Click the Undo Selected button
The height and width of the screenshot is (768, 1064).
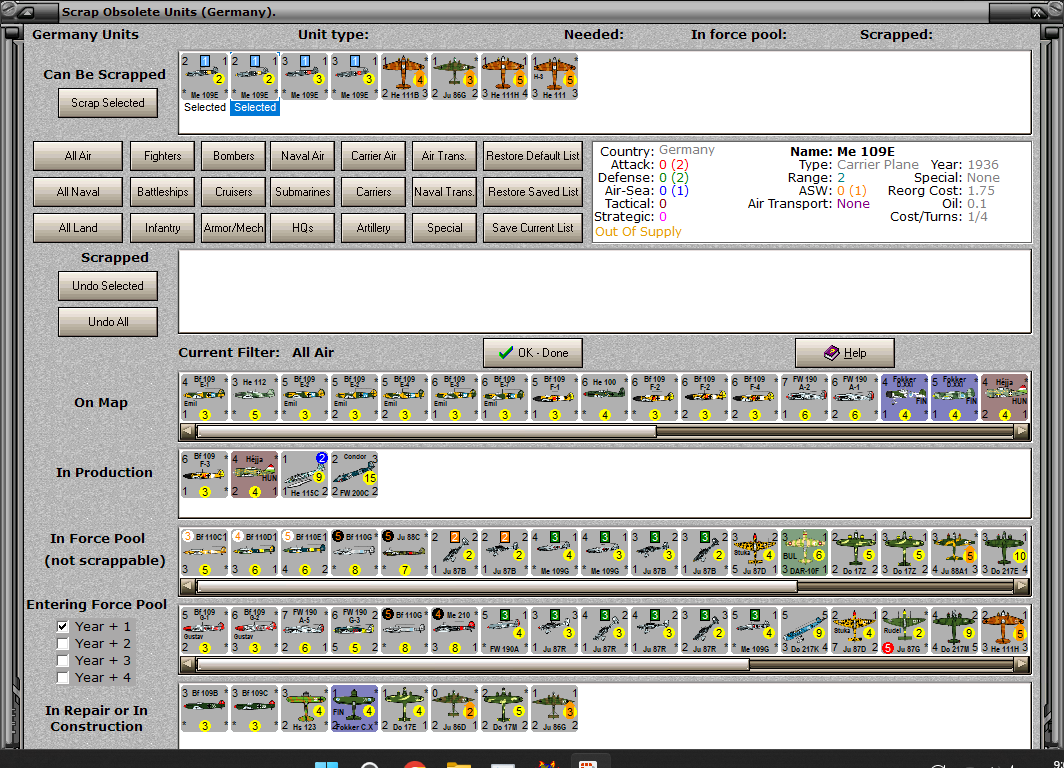pyautogui.click(x=108, y=286)
